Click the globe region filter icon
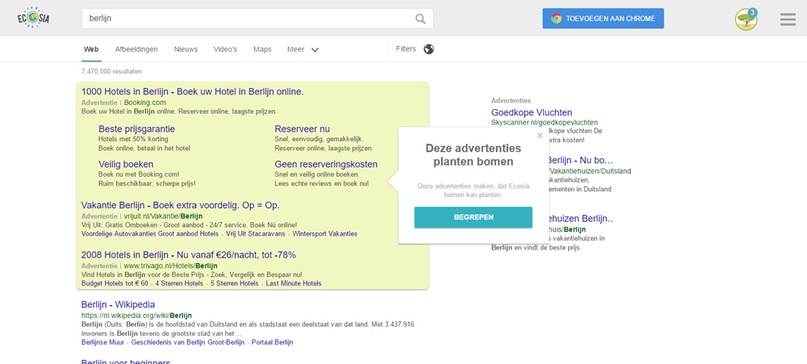The width and height of the screenshot is (807, 364). 429,49
